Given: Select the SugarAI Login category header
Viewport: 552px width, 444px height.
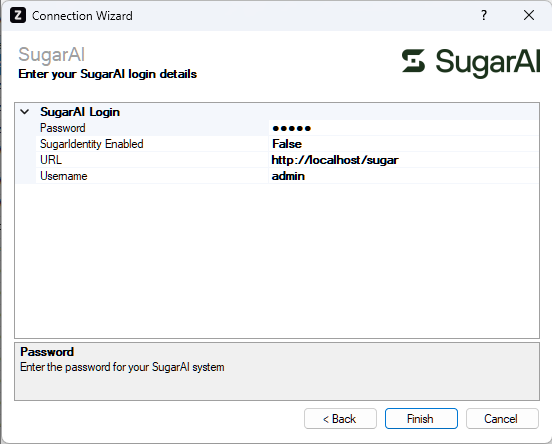Looking at the screenshot, I should pyautogui.click(x=80, y=112).
